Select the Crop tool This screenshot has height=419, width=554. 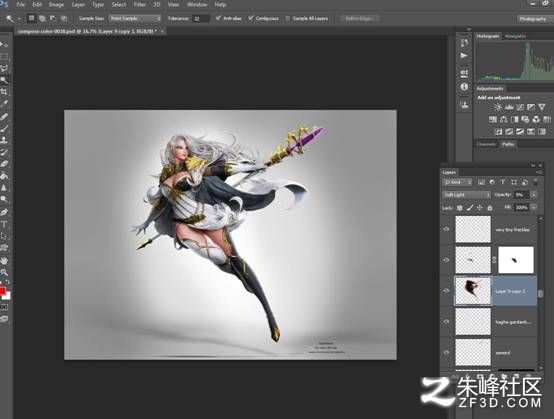tap(4, 92)
